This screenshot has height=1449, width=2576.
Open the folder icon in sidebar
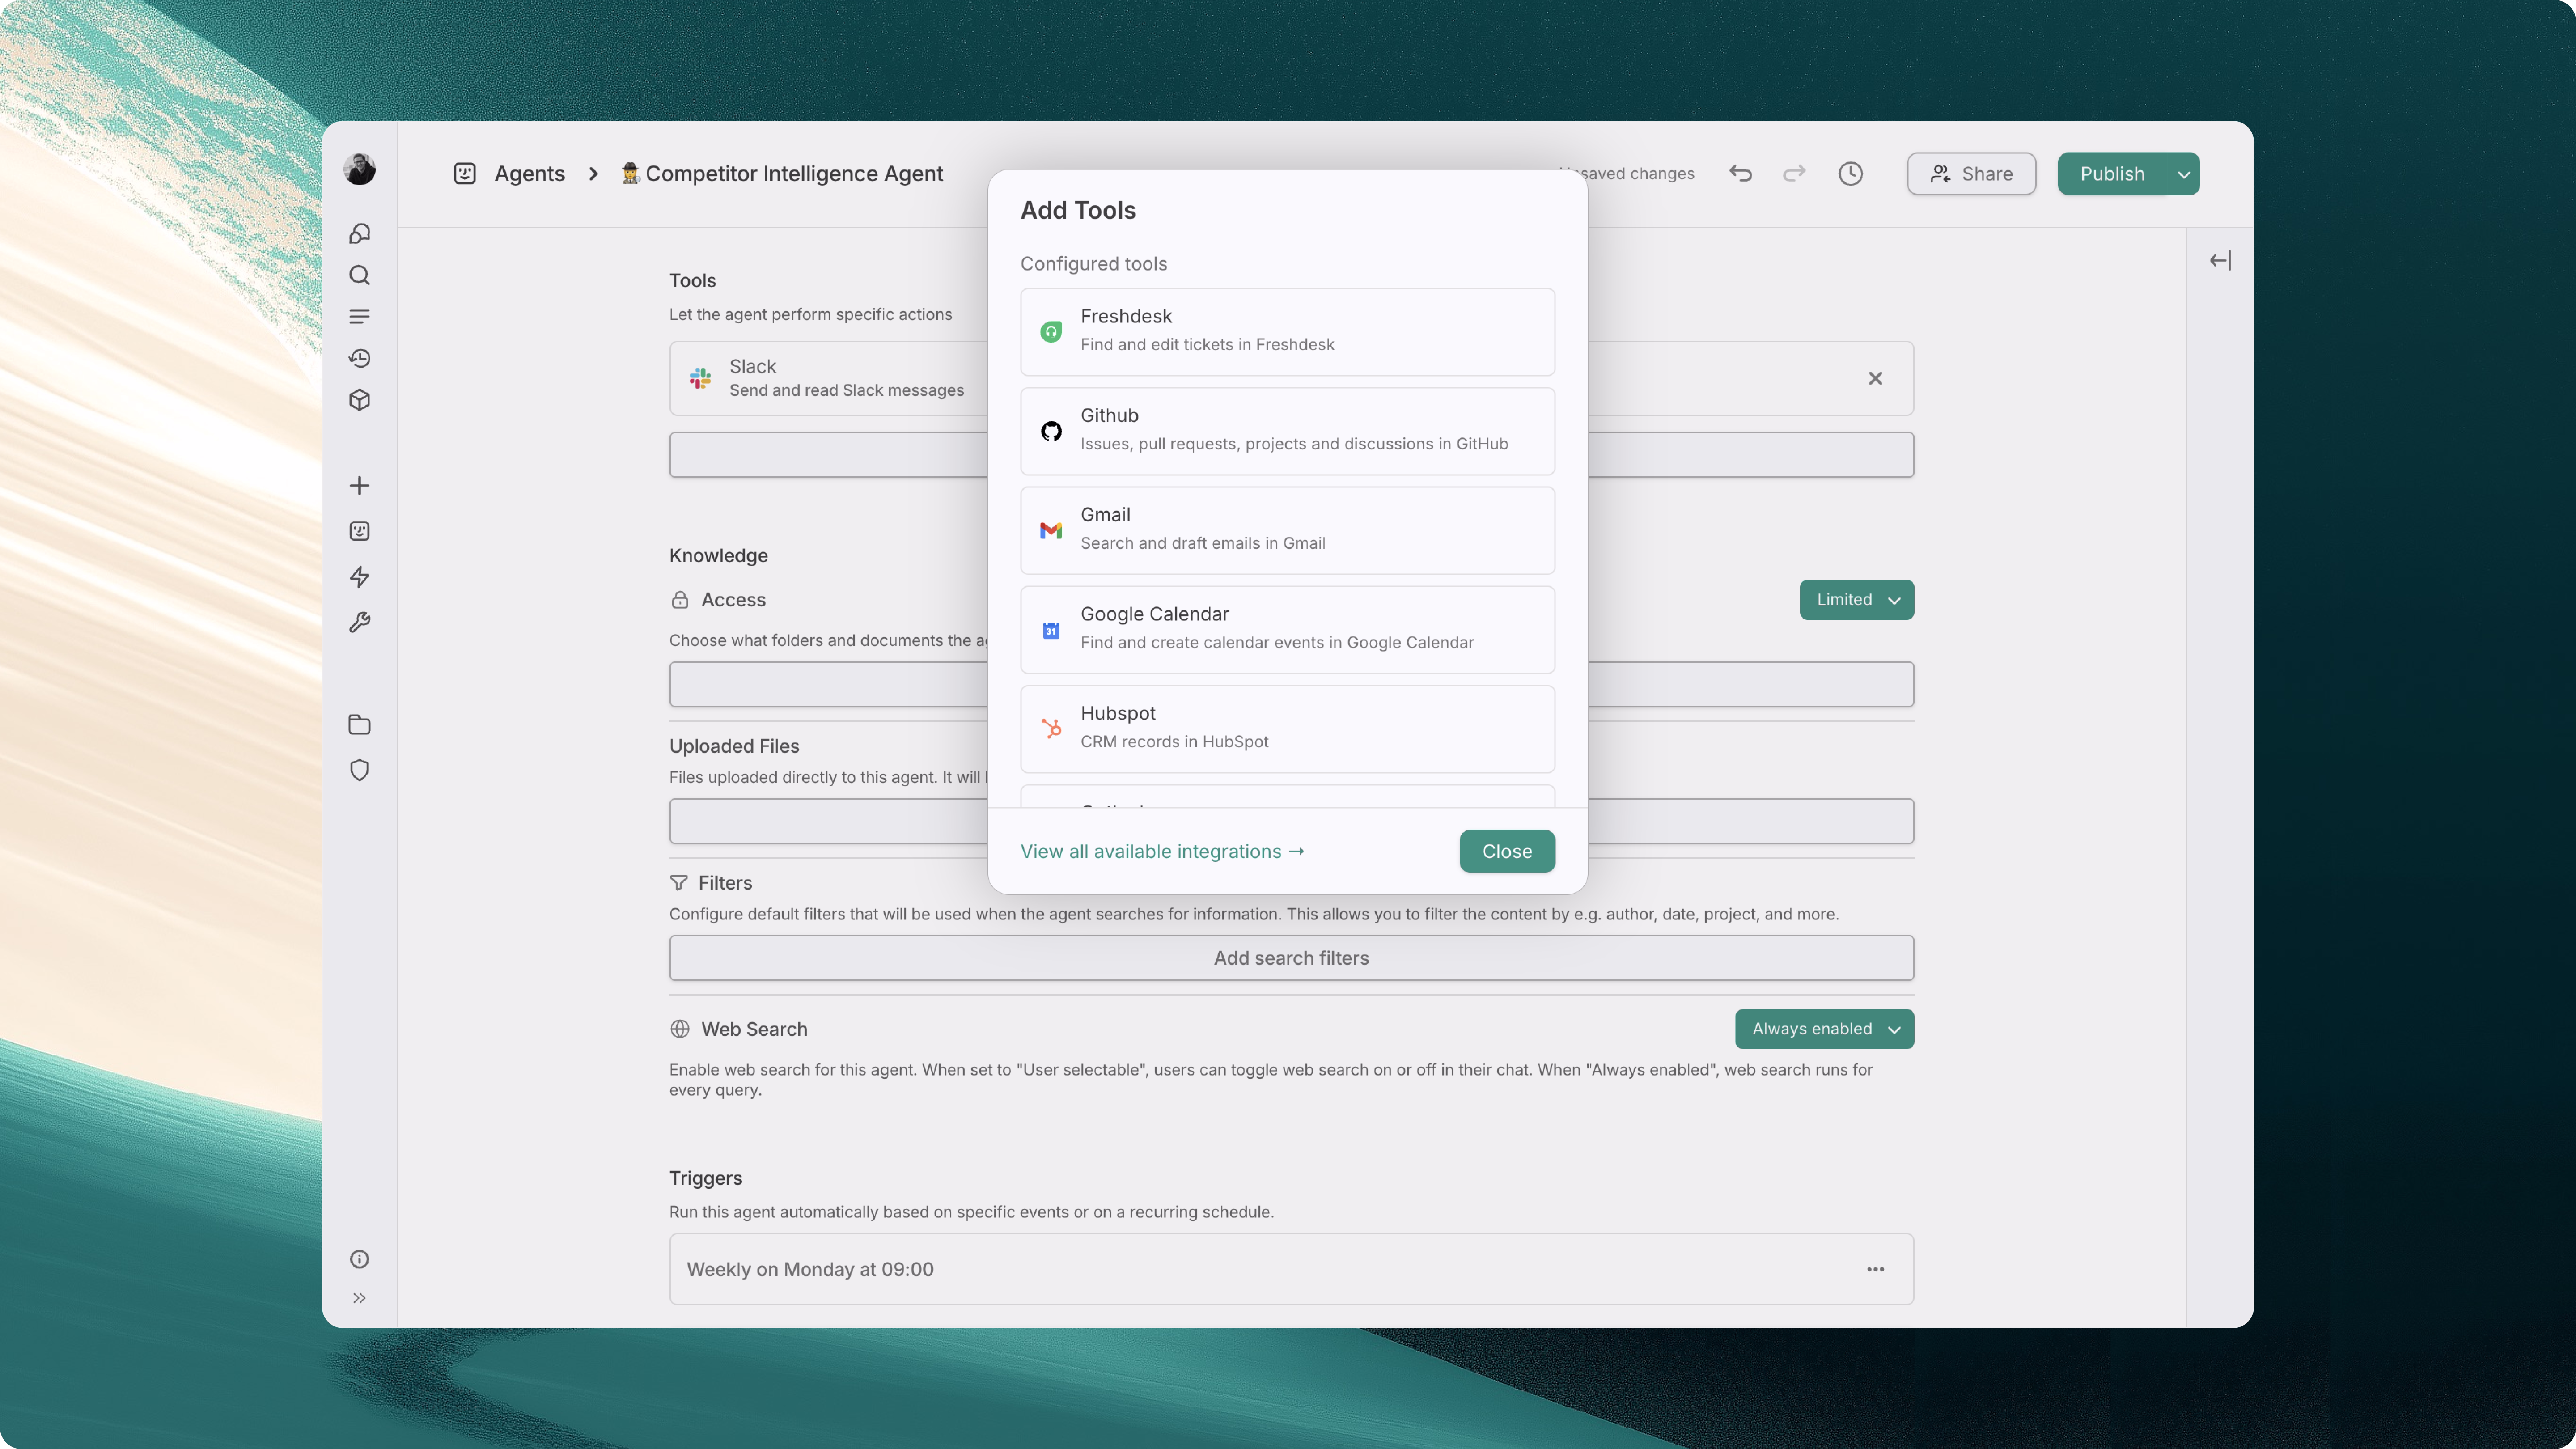(x=359, y=725)
